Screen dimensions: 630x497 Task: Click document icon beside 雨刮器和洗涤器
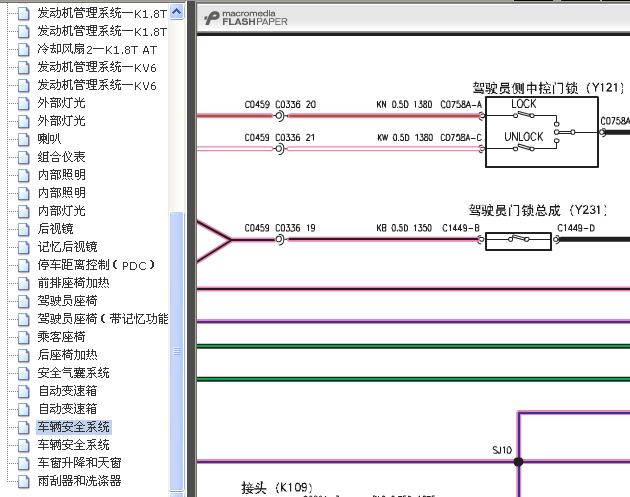[24, 481]
